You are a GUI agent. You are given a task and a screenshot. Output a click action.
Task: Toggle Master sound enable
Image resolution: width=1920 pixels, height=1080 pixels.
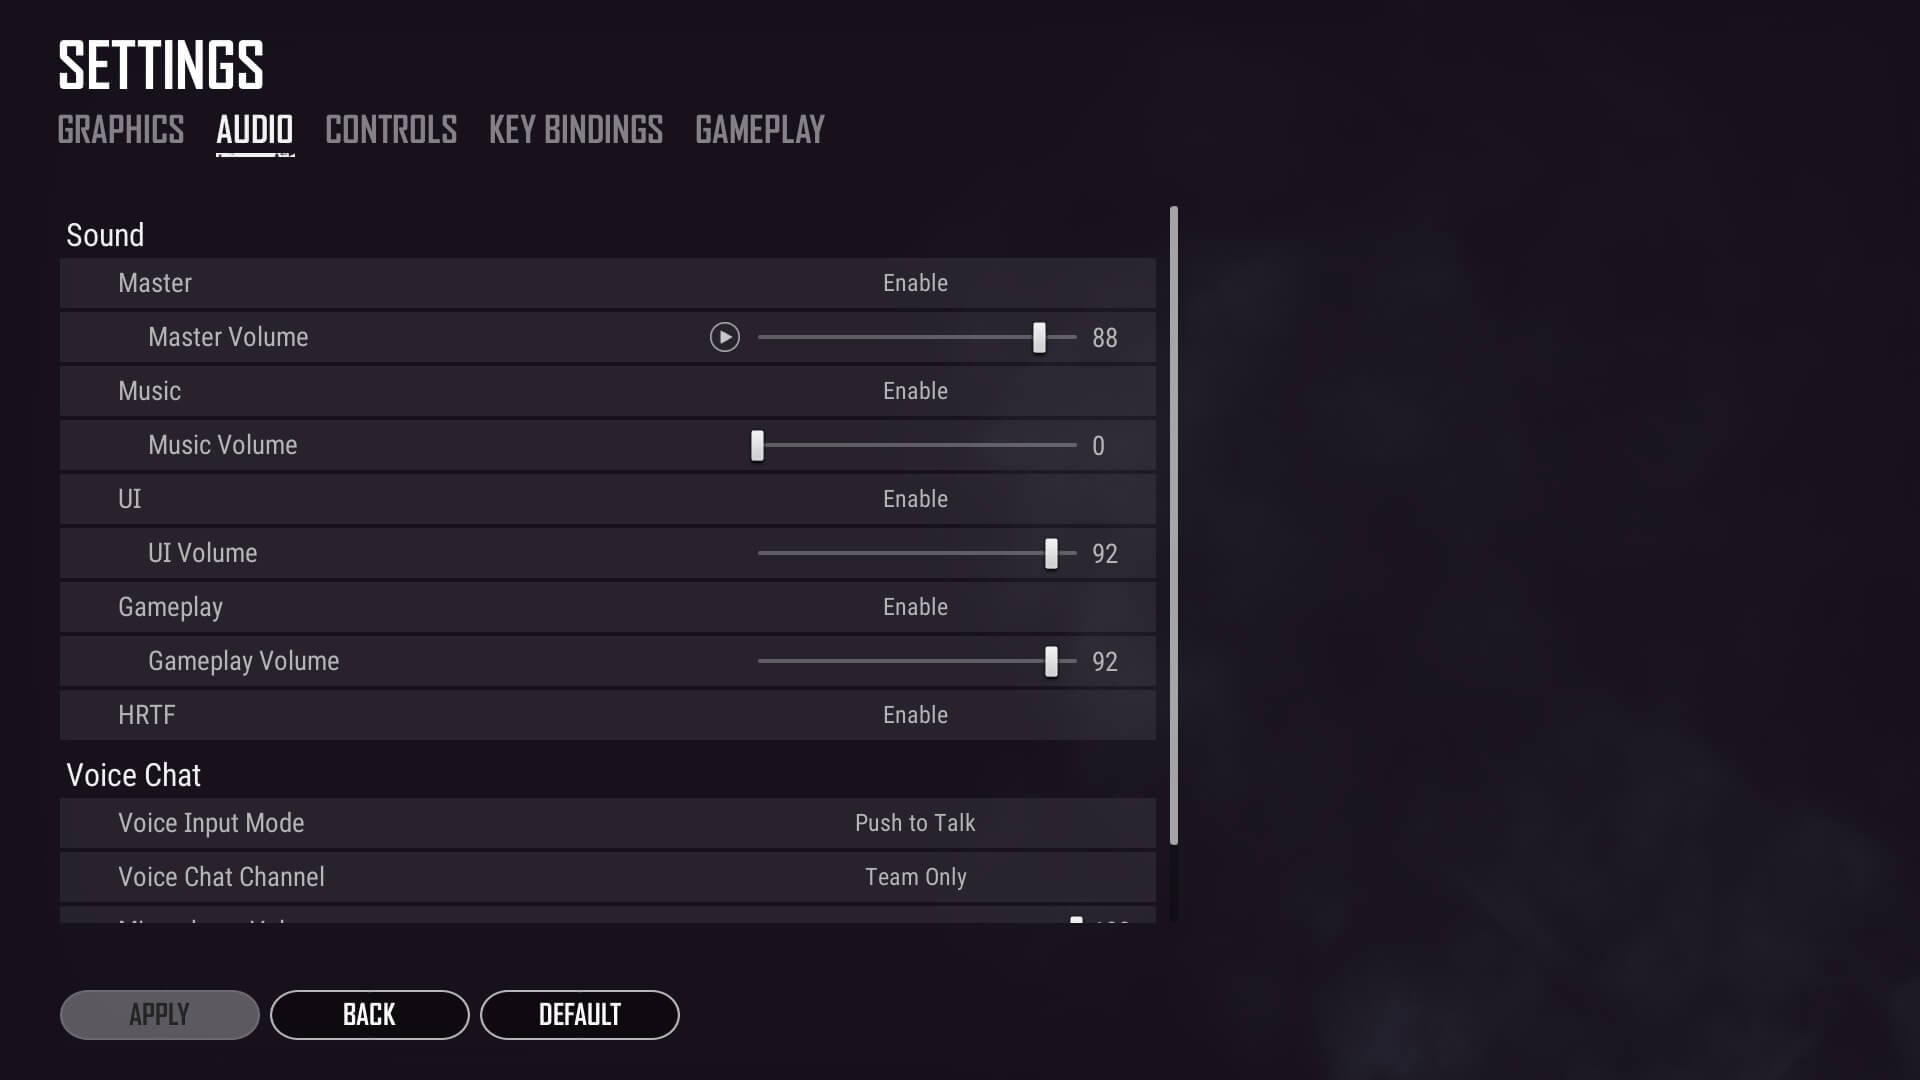[915, 282]
